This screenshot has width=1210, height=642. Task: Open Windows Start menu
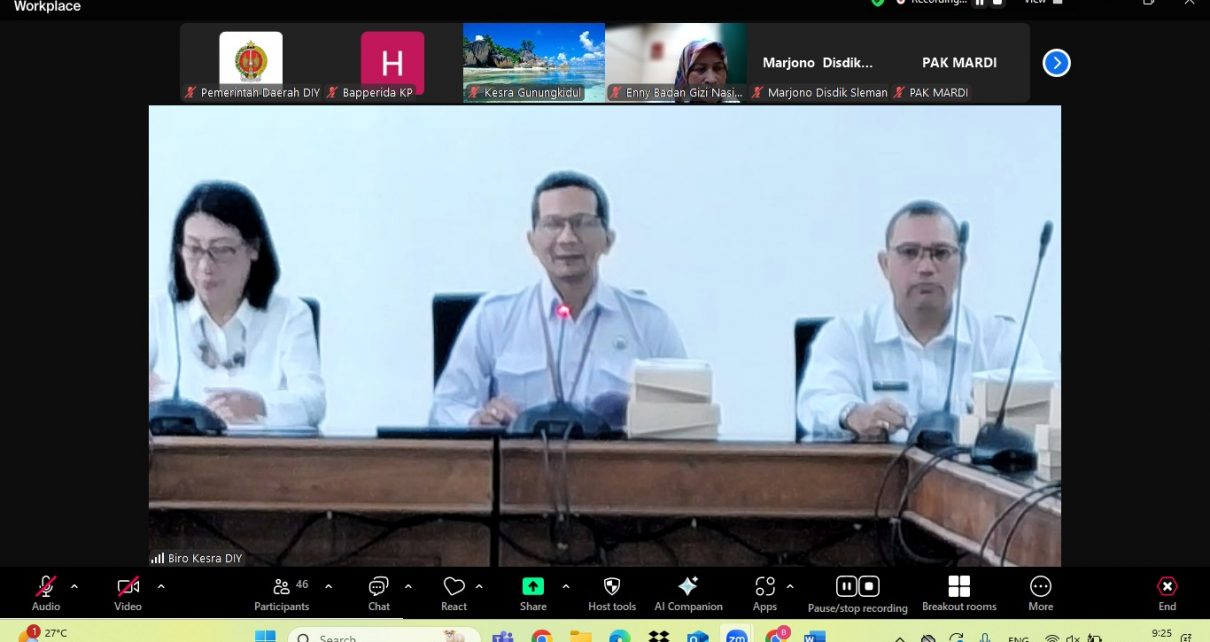coord(265,636)
